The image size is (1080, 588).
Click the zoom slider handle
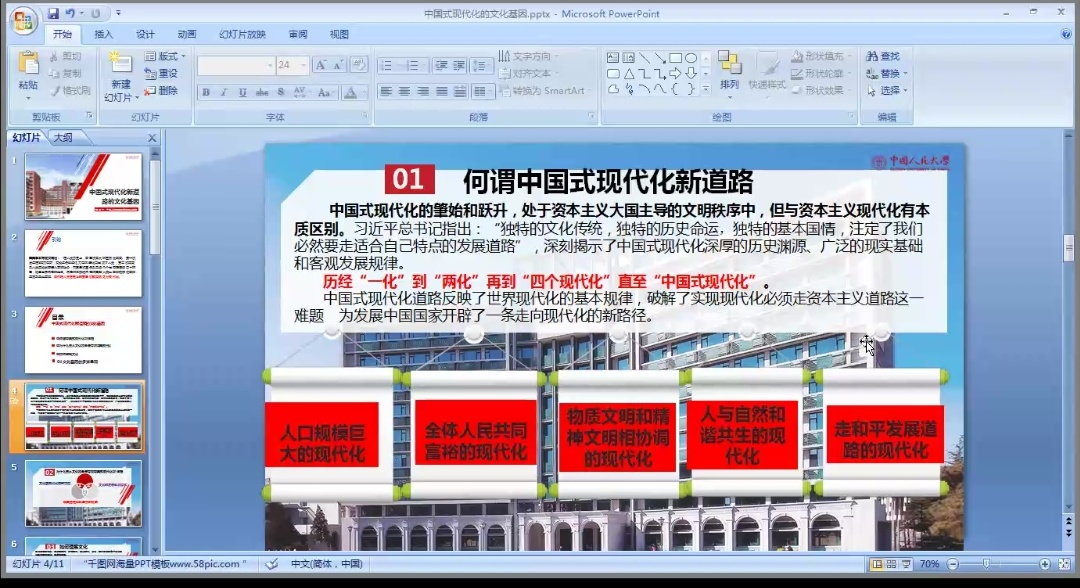[x=986, y=564]
